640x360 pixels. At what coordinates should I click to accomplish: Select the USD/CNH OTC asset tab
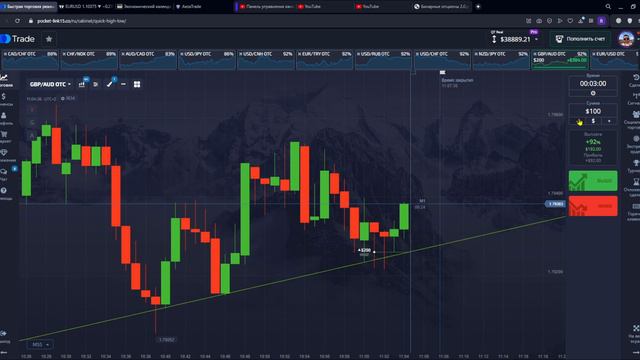click(x=265, y=60)
